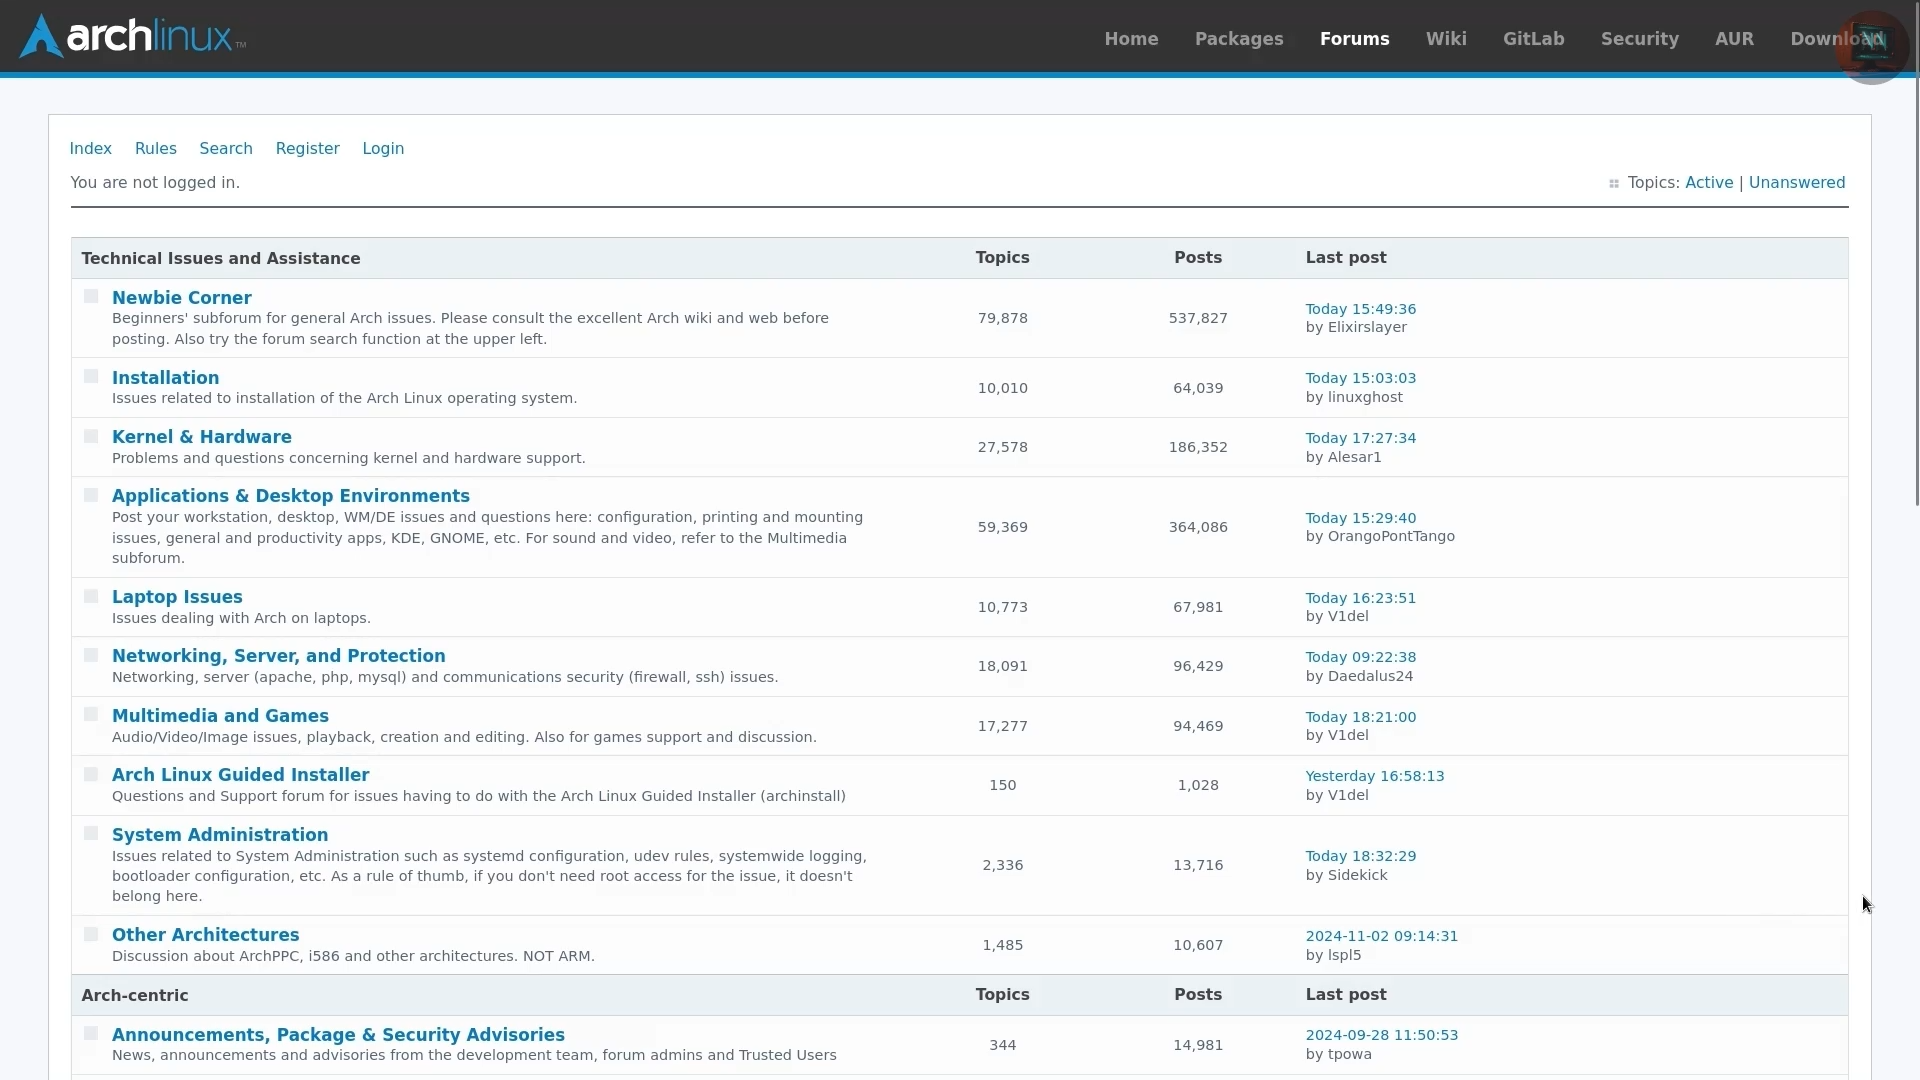Click the Kernel & Hardware status icon
Viewport: 1920px width, 1080px height.
point(91,437)
